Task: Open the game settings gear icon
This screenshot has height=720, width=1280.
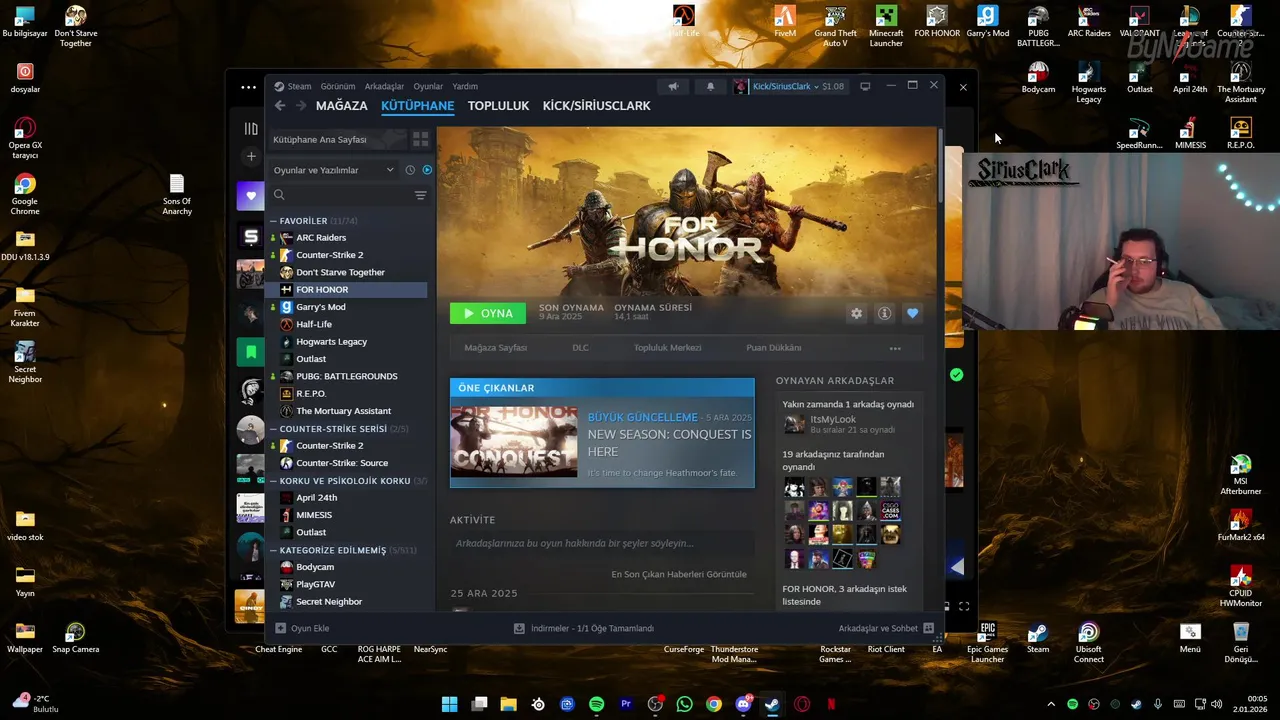Action: pos(856,313)
